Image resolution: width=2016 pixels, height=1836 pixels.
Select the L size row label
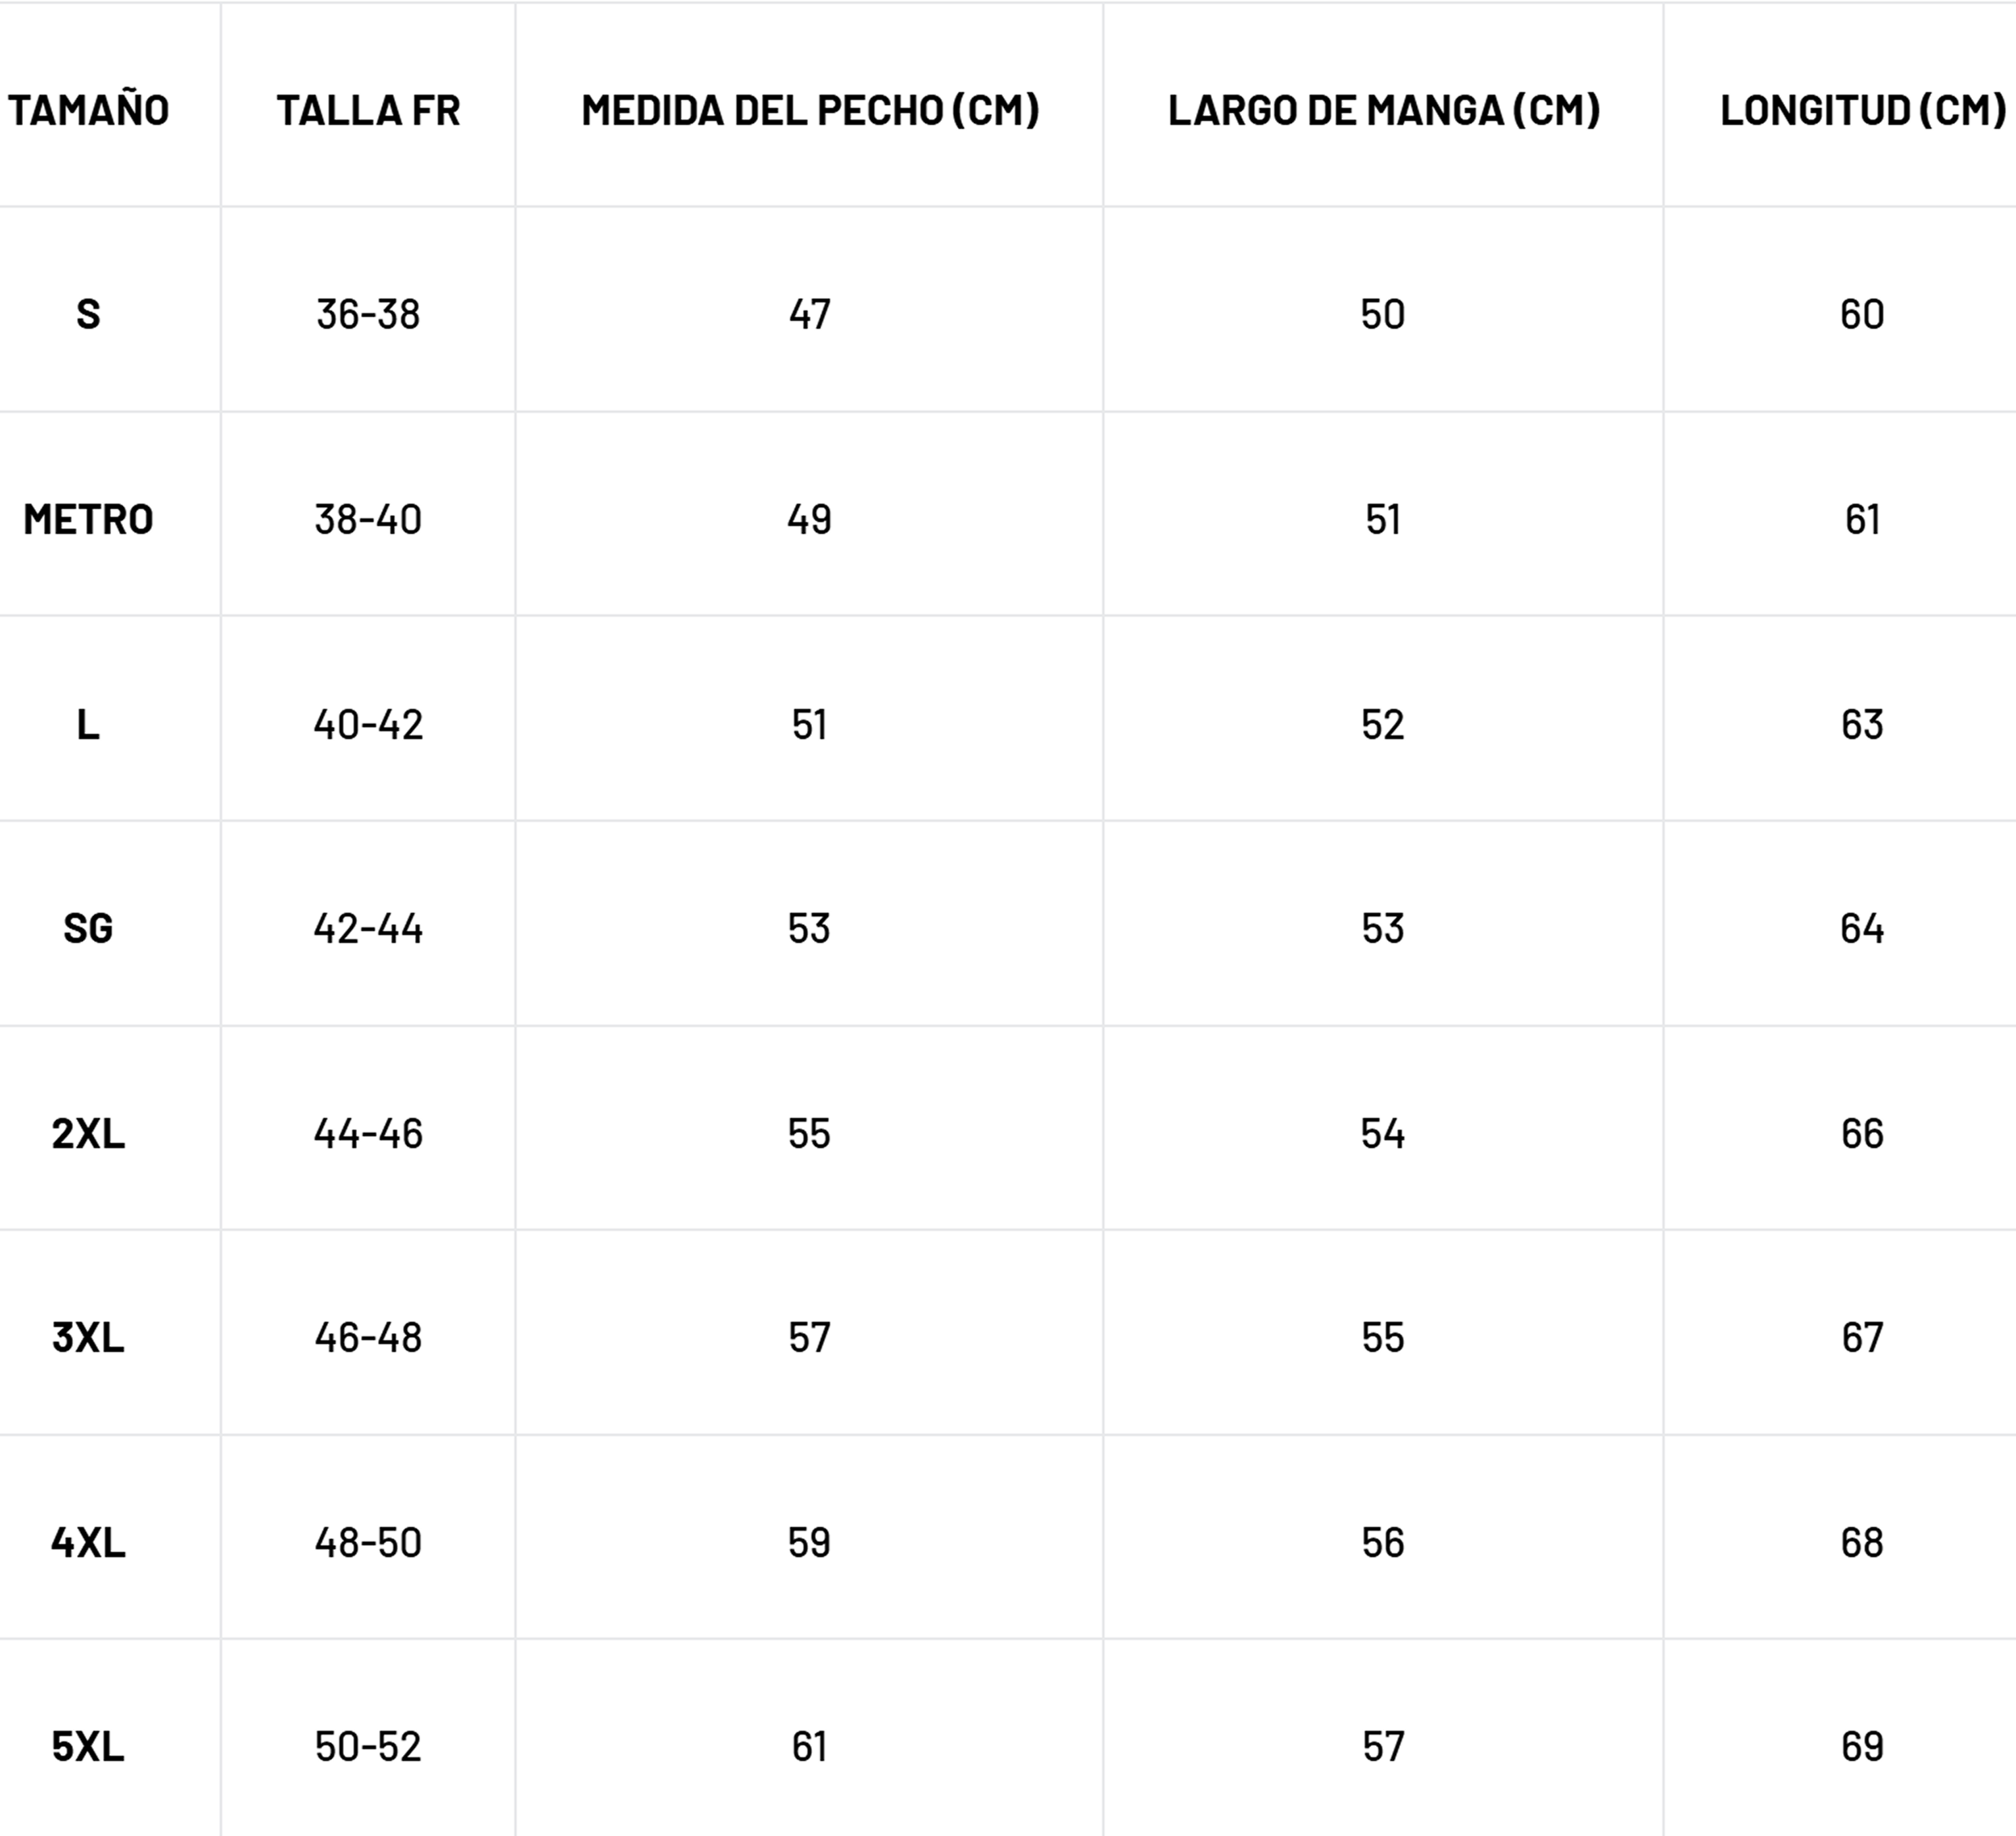pos(88,724)
